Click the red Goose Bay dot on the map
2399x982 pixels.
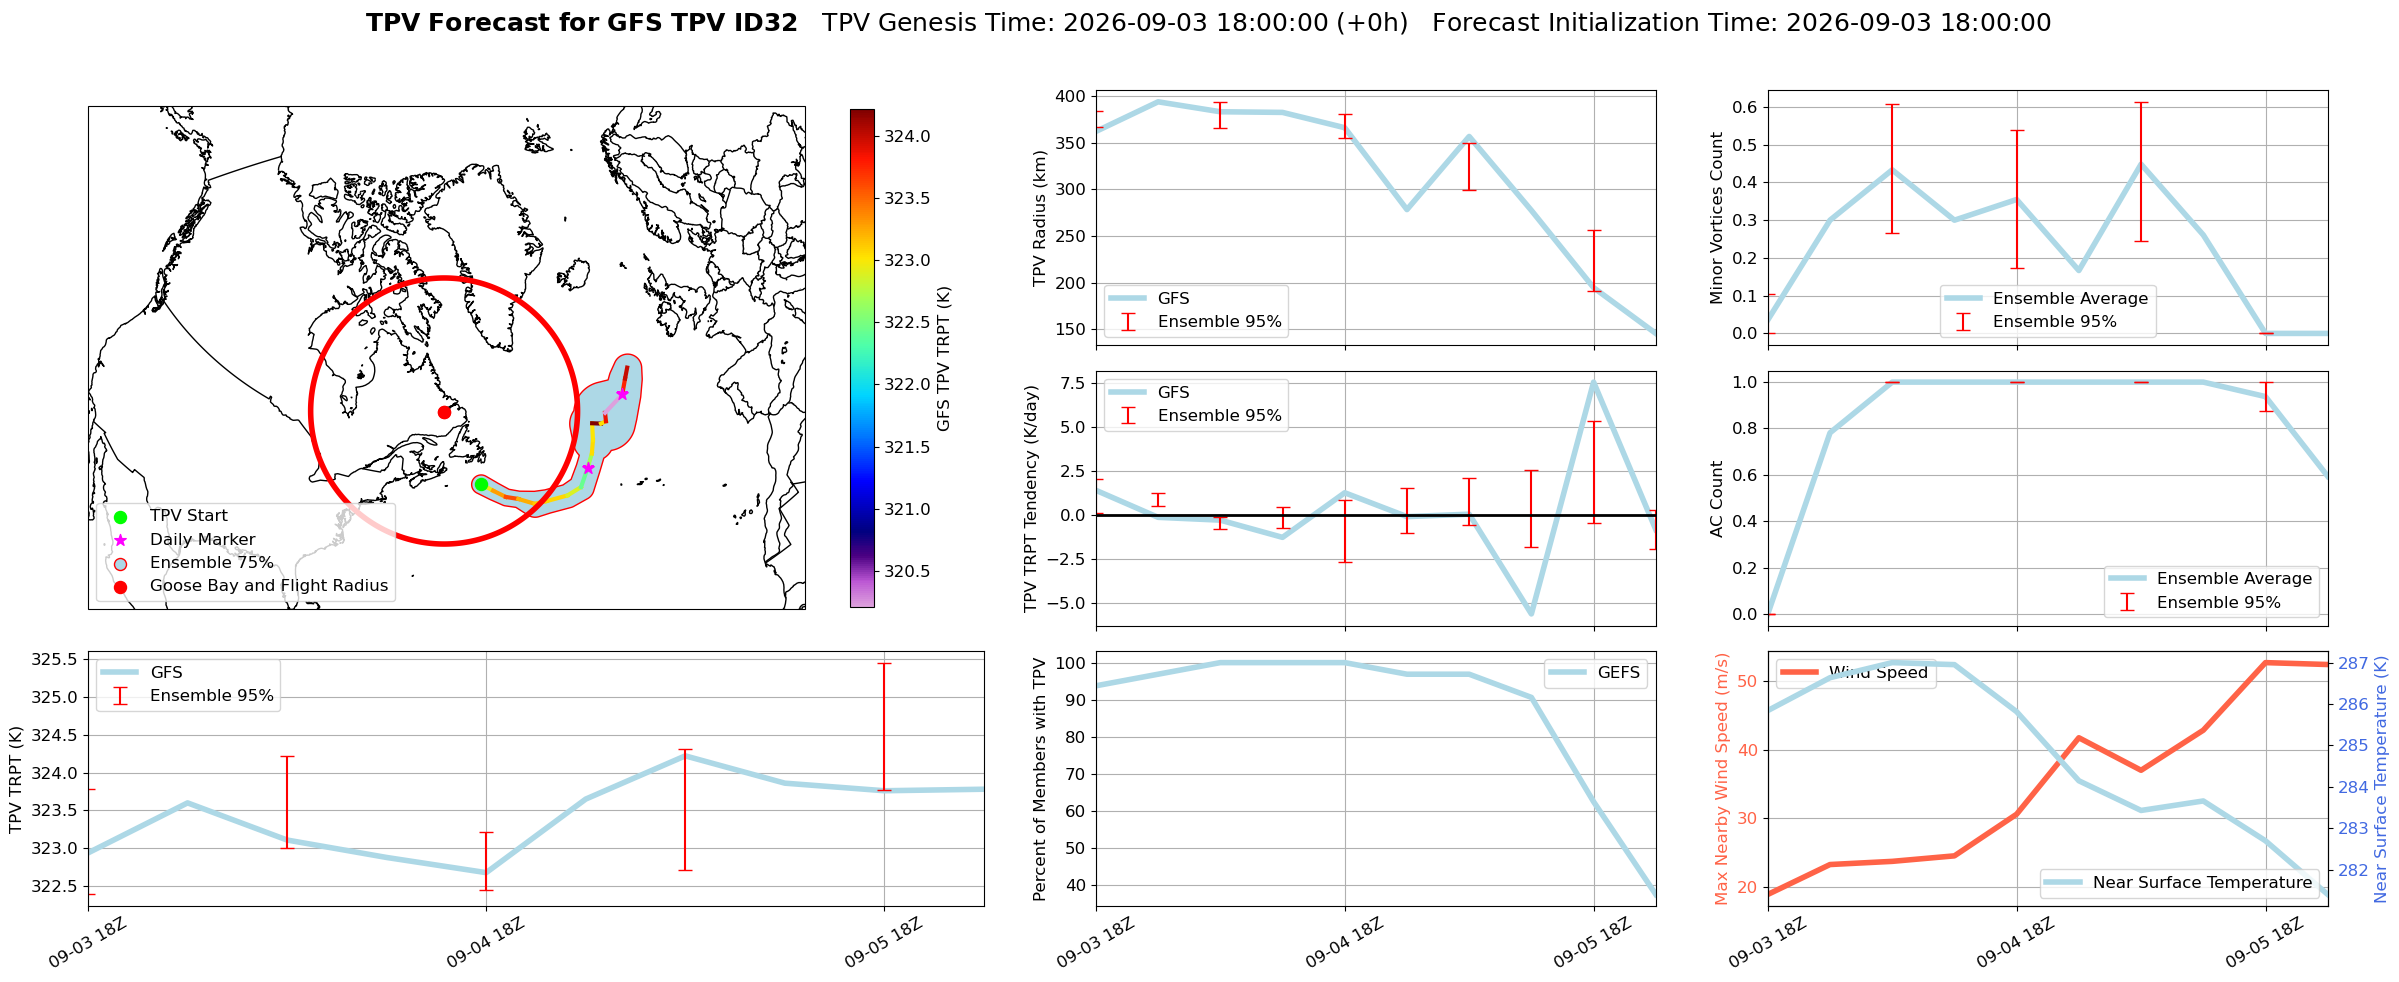click(x=444, y=412)
